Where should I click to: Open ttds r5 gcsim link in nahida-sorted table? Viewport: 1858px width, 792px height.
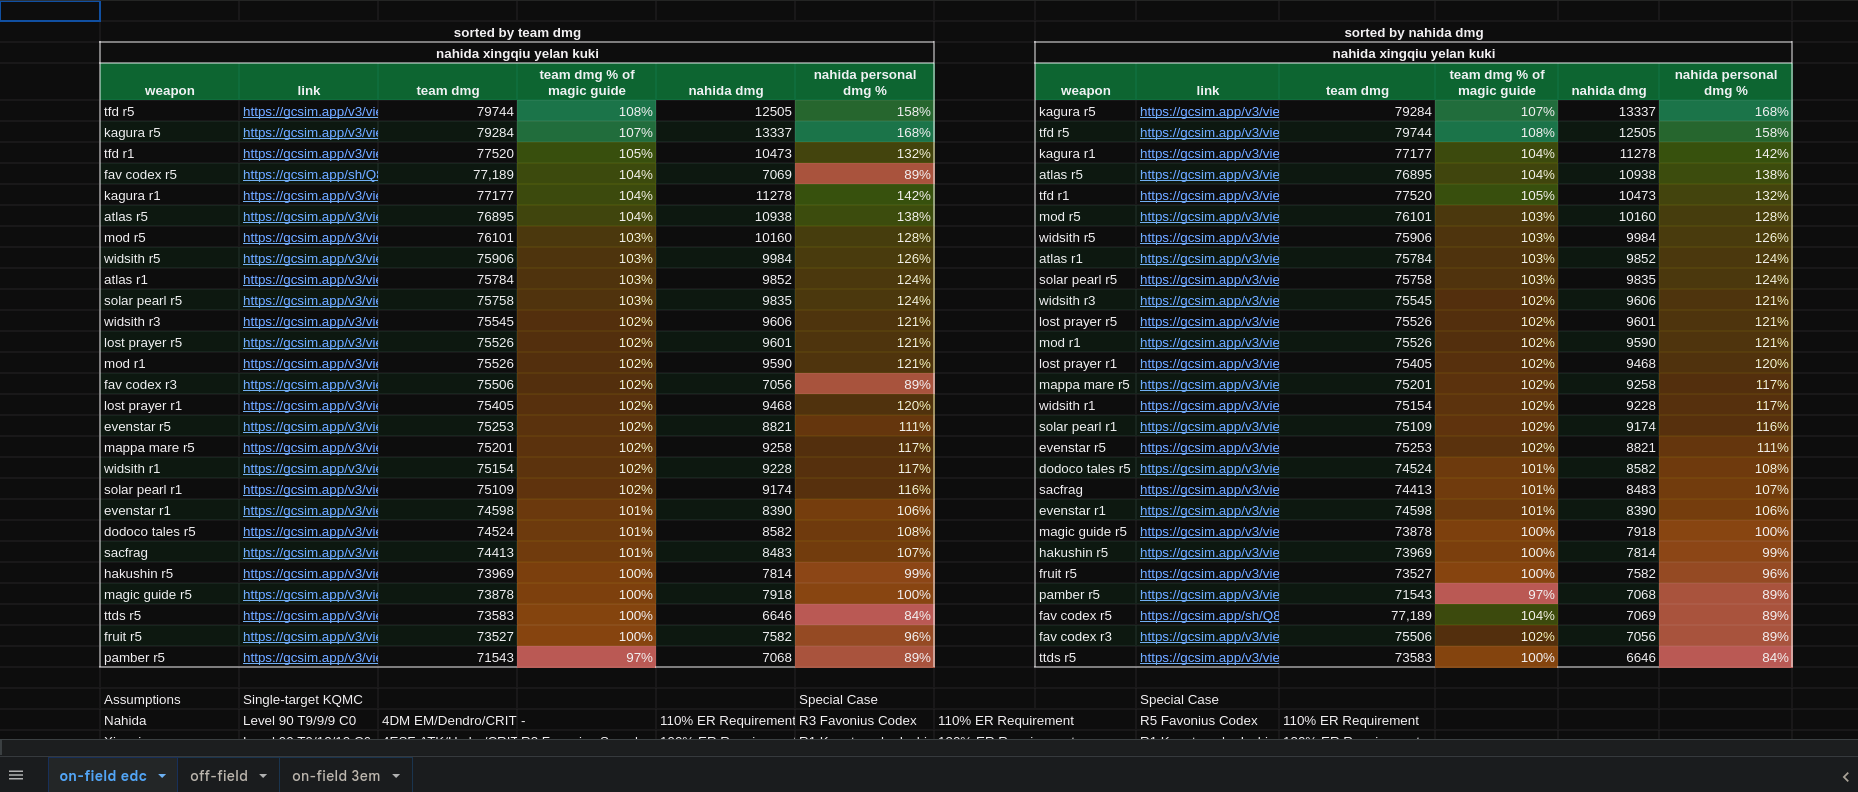click(x=1208, y=658)
